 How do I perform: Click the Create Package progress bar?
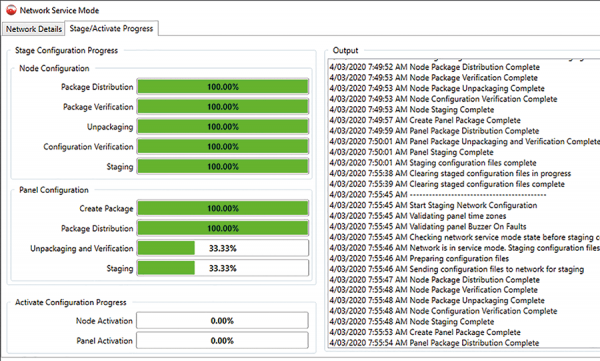223,208
